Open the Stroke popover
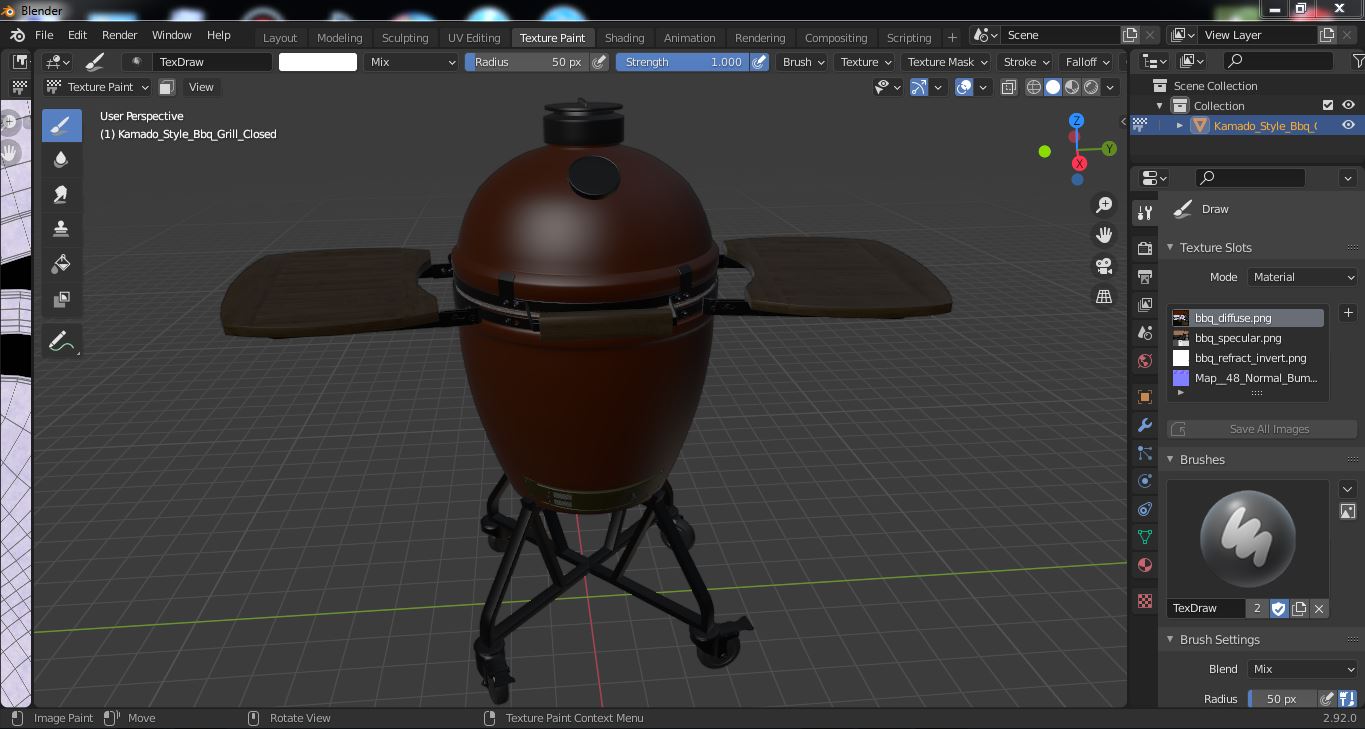This screenshot has height=729, width=1365. point(1026,62)
